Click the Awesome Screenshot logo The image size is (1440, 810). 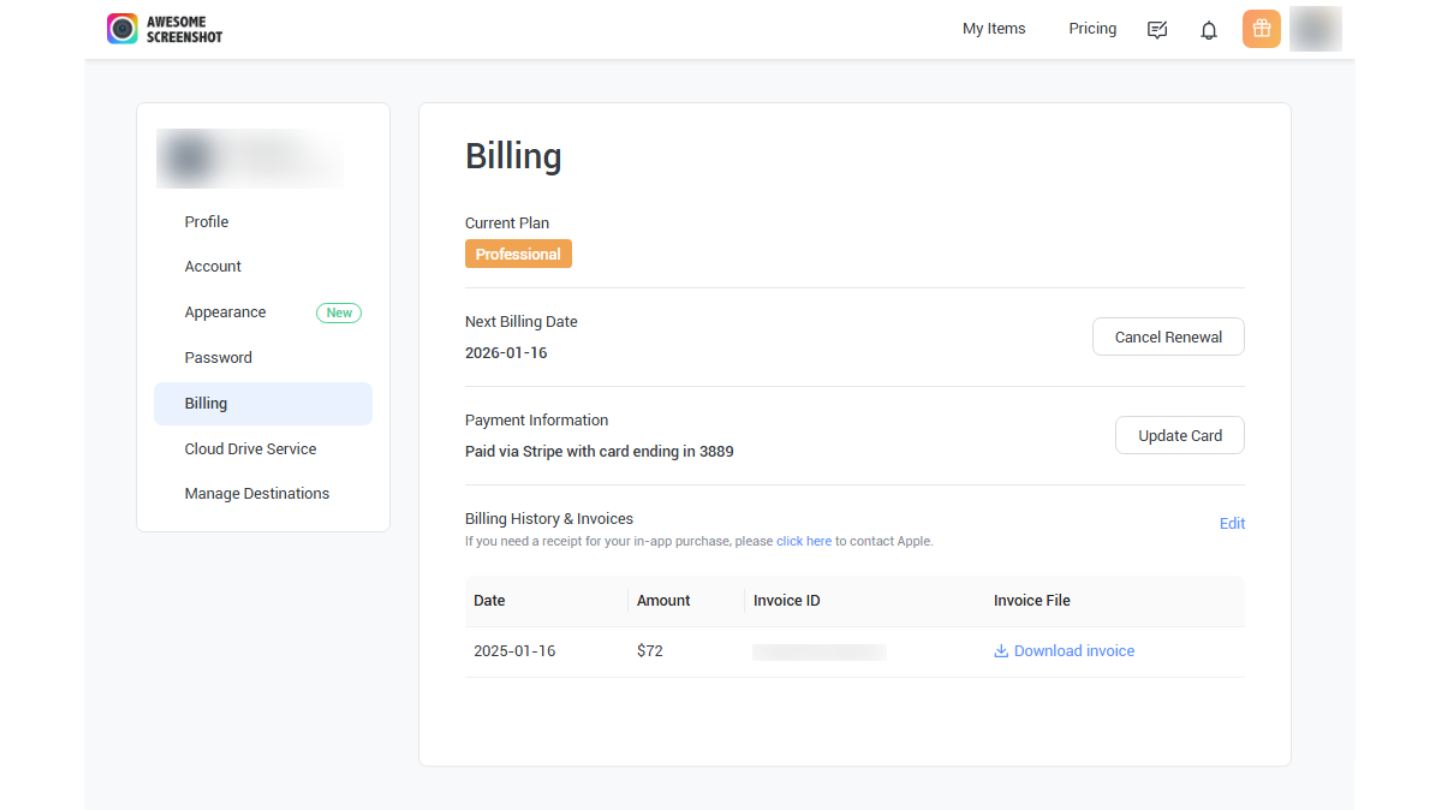coord(164,29)
